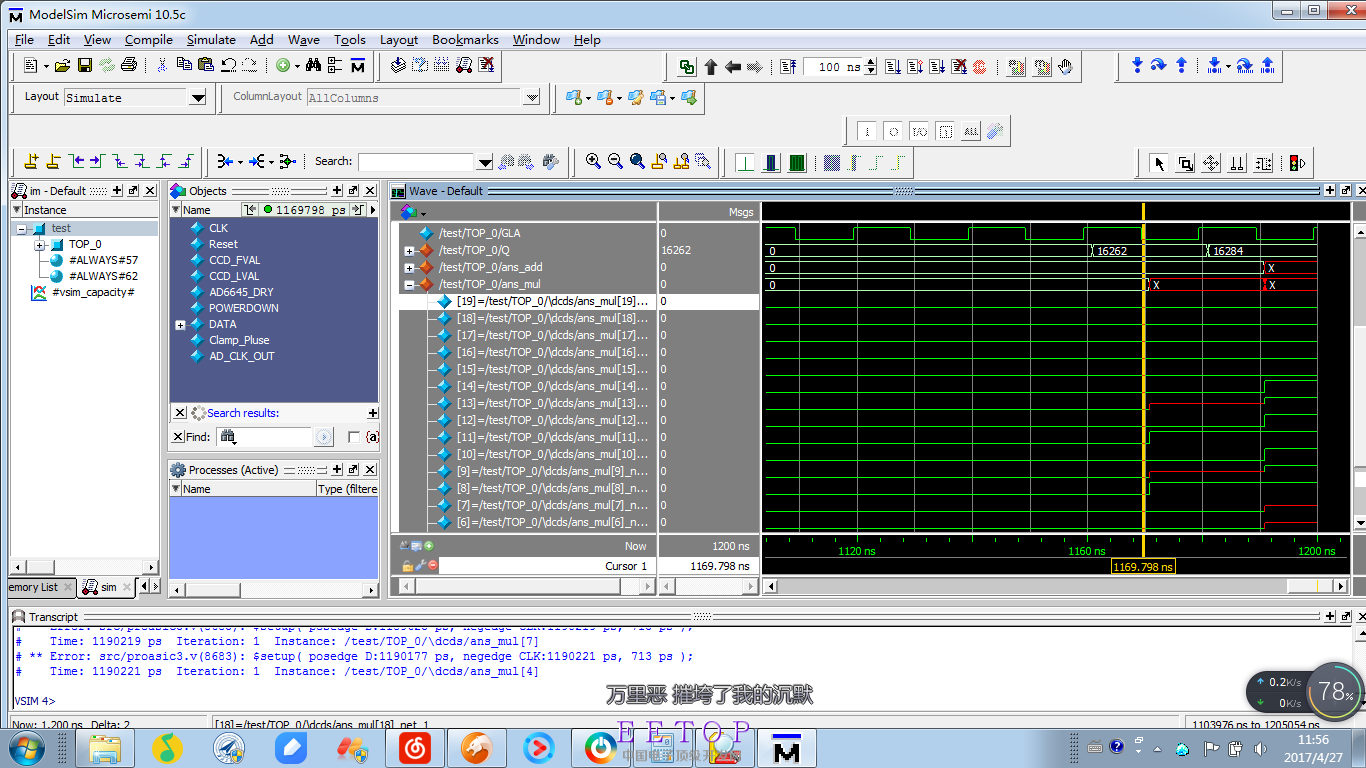Expand the DATA object in Objects panel
Screen dimensions: 1366x768
click(x=180, y=325)
